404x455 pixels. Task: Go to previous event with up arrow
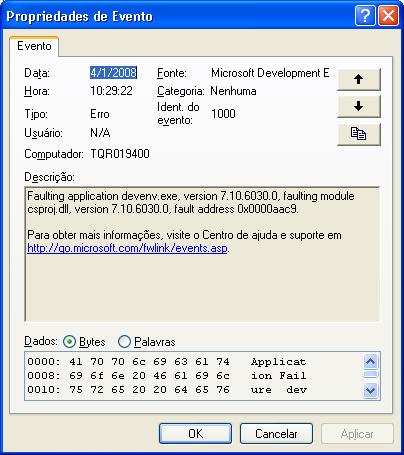pyautogui.click(x=359, y=79)
